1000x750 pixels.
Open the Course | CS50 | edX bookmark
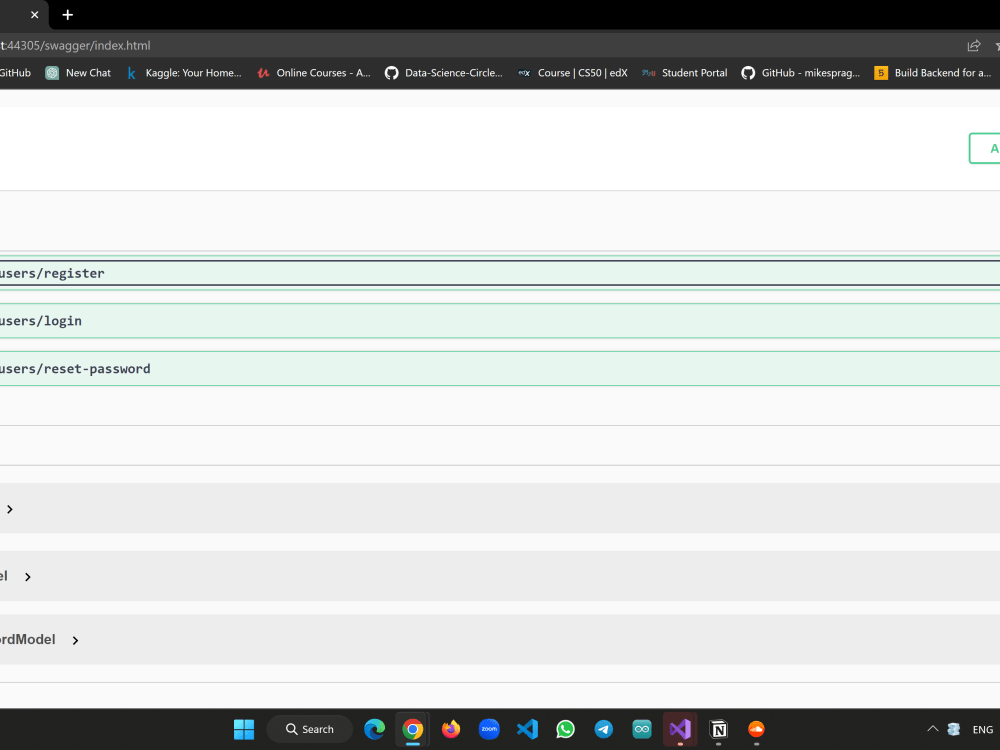click(x=574, y=72)
